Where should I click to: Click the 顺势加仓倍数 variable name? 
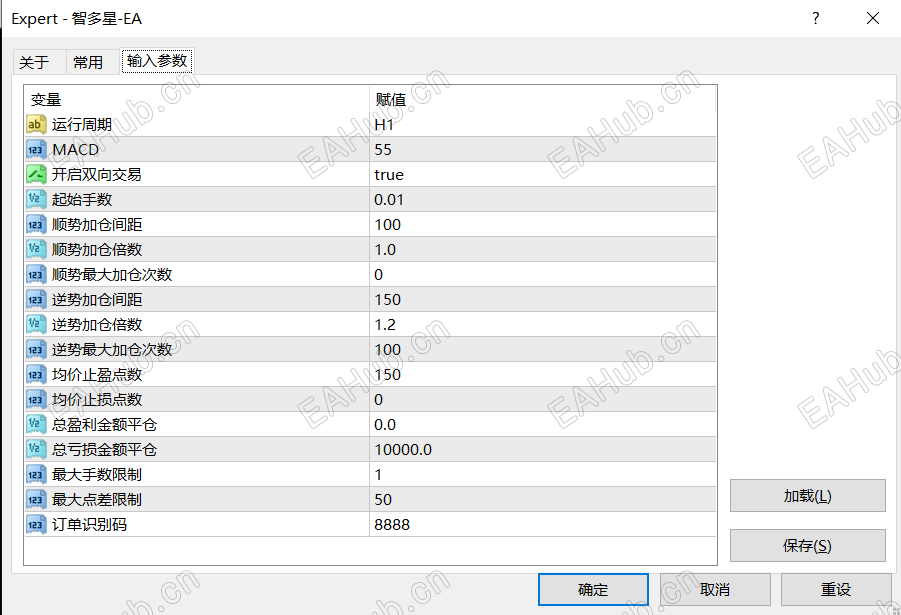[97, 249]
